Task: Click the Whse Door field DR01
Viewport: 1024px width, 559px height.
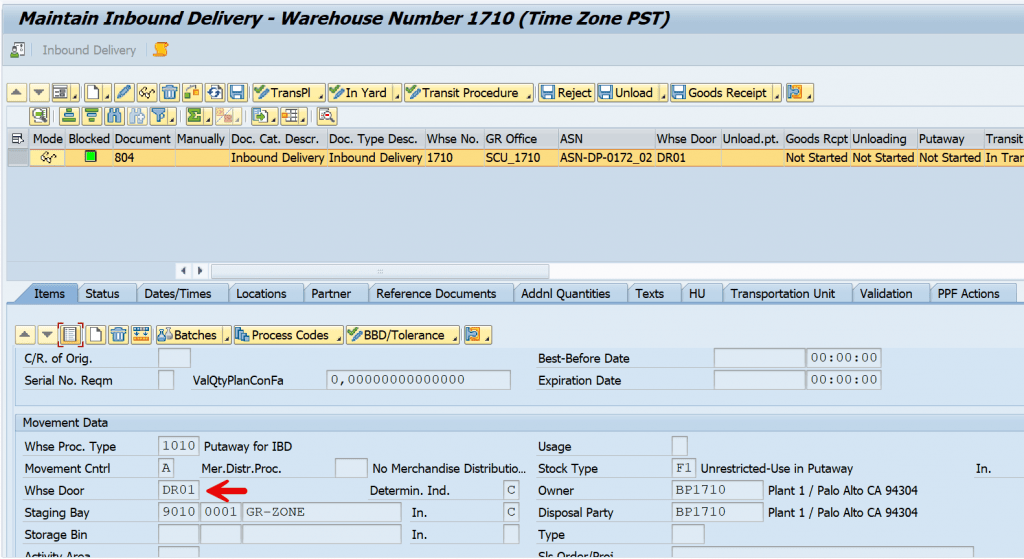Action: tap(178, 490)
